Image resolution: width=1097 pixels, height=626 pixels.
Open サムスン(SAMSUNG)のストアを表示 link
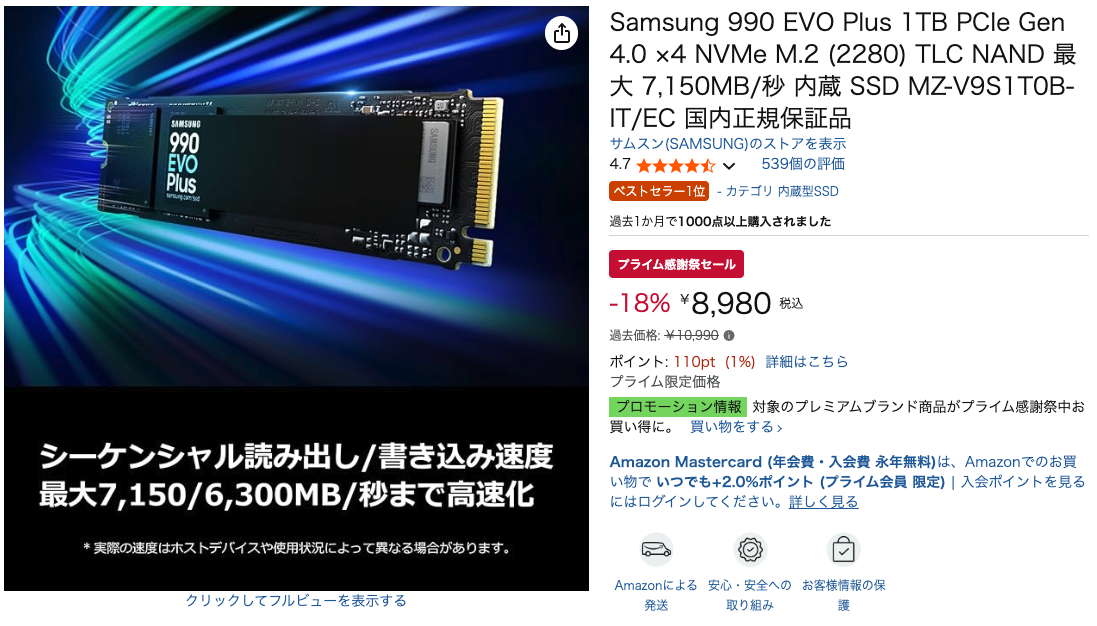(728, 143)
